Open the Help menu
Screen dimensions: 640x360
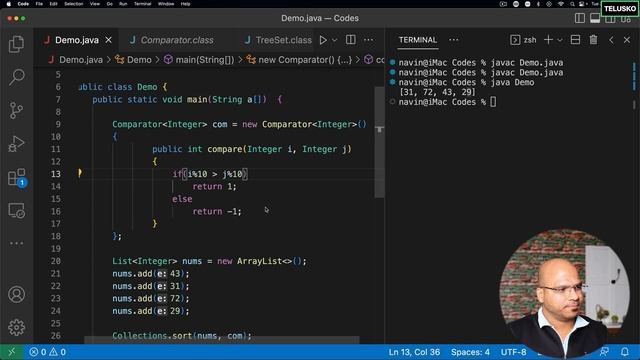click(185, 4)
